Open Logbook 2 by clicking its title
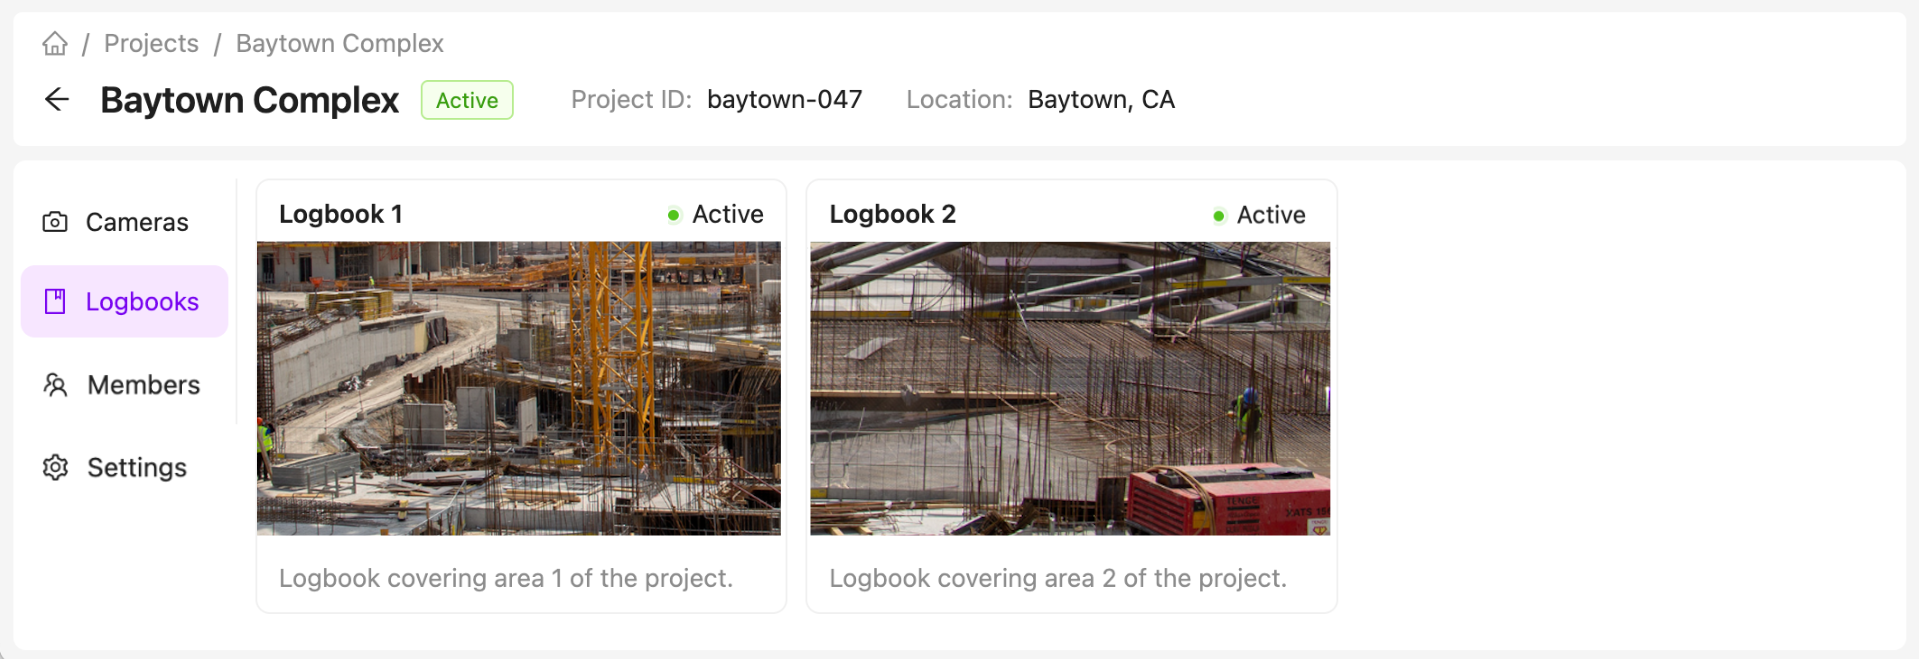The height and width of the screenshot is (659, 1919). [892, 213]
